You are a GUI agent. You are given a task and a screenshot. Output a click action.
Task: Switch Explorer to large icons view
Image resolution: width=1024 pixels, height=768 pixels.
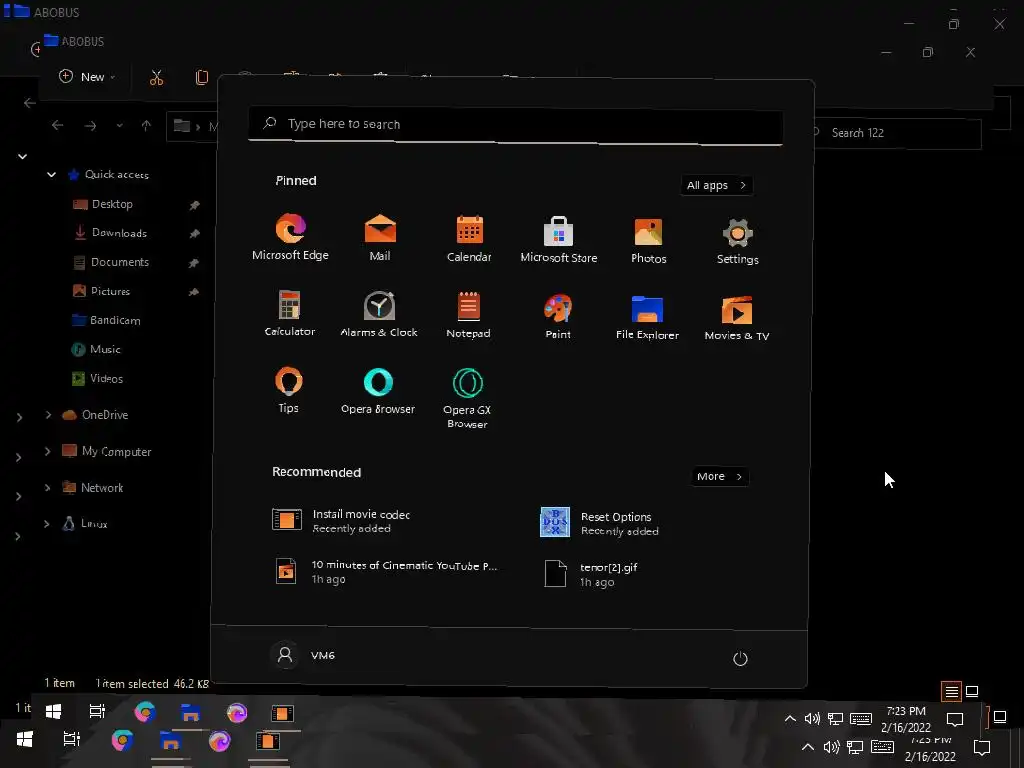(x=972, y=691)
